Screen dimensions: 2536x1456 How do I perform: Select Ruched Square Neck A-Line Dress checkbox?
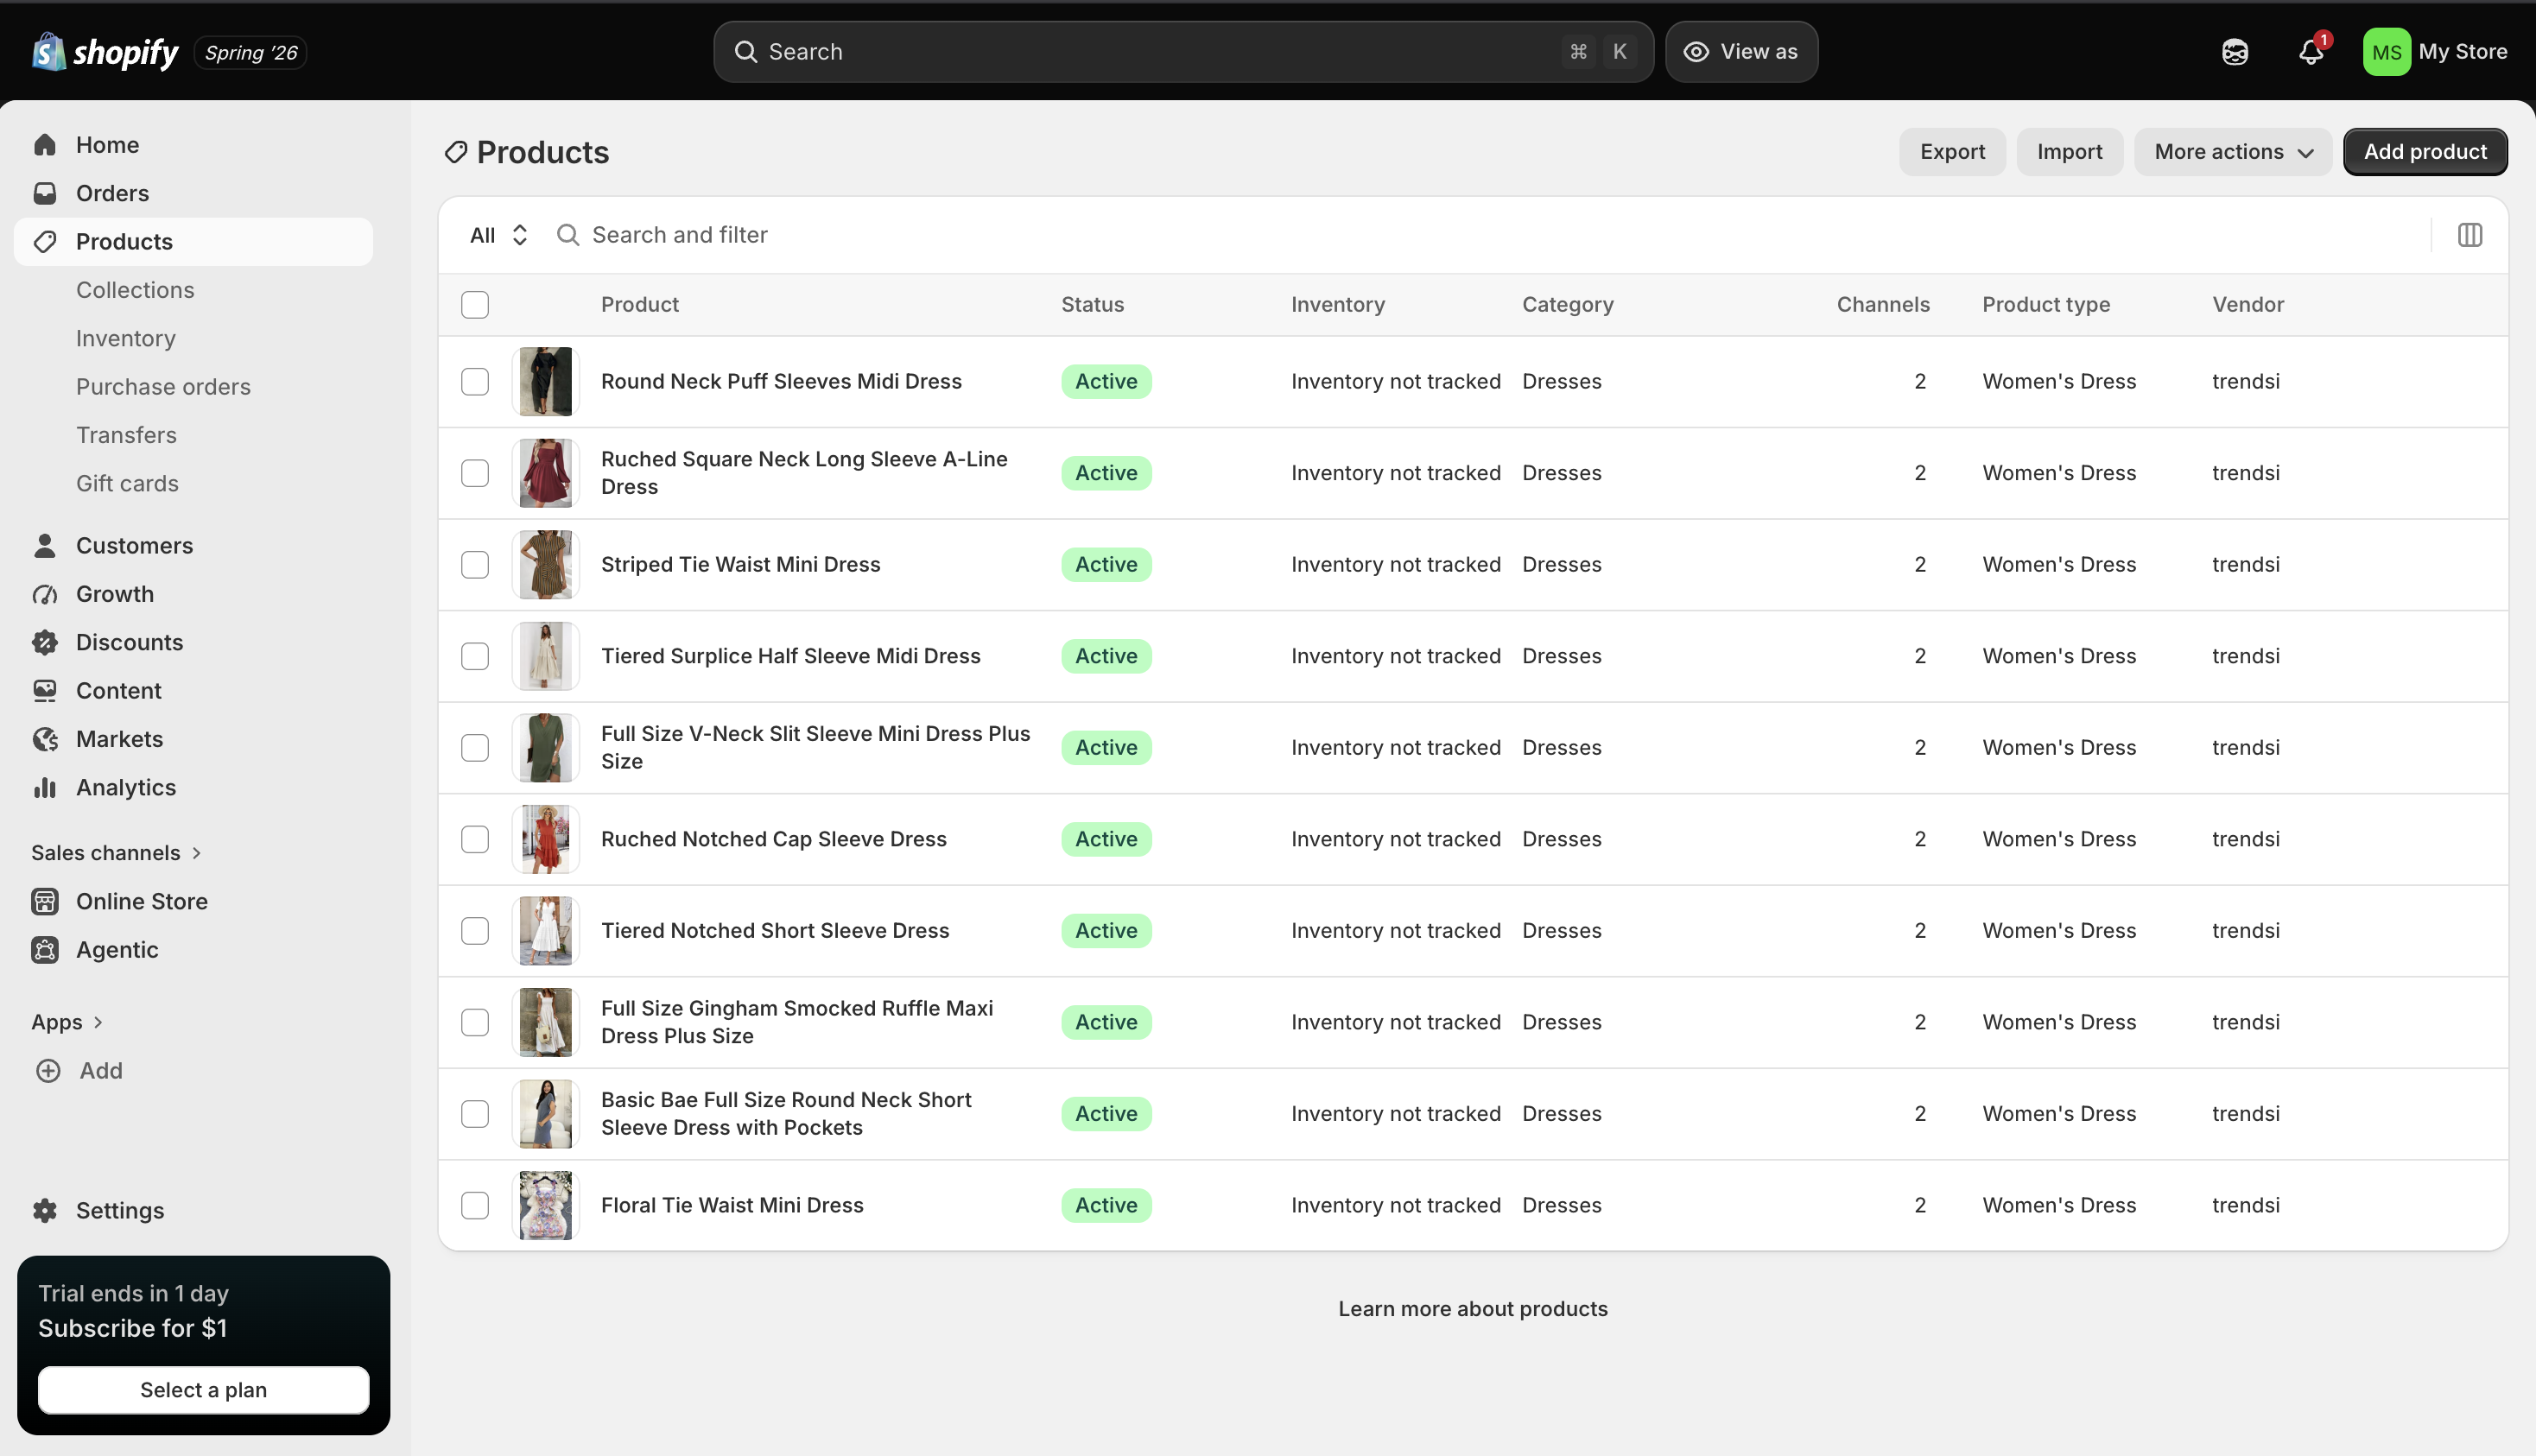click(x=475, y=473)
